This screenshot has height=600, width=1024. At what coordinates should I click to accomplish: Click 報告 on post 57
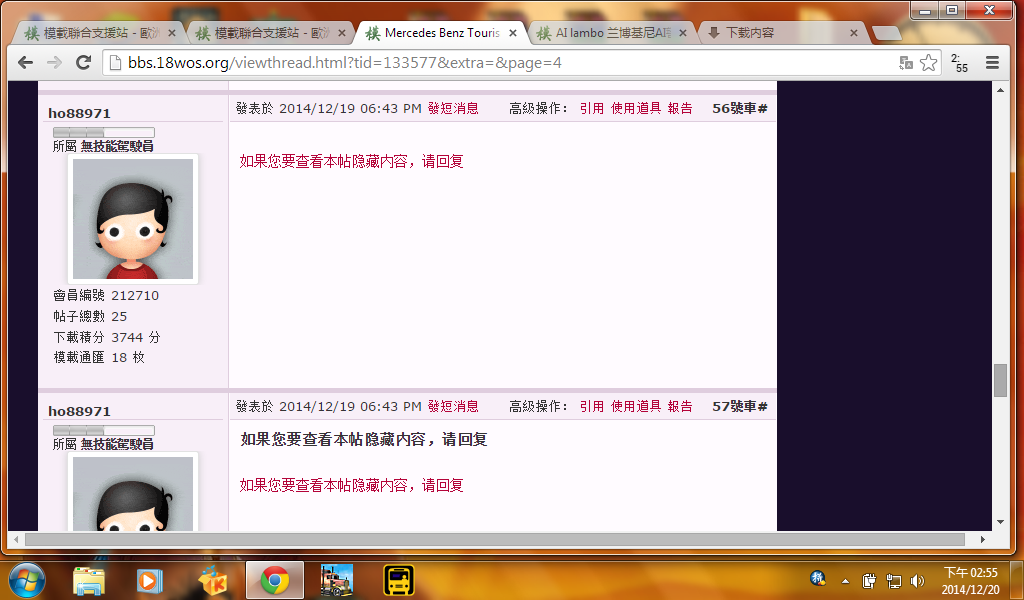point(680,406)
